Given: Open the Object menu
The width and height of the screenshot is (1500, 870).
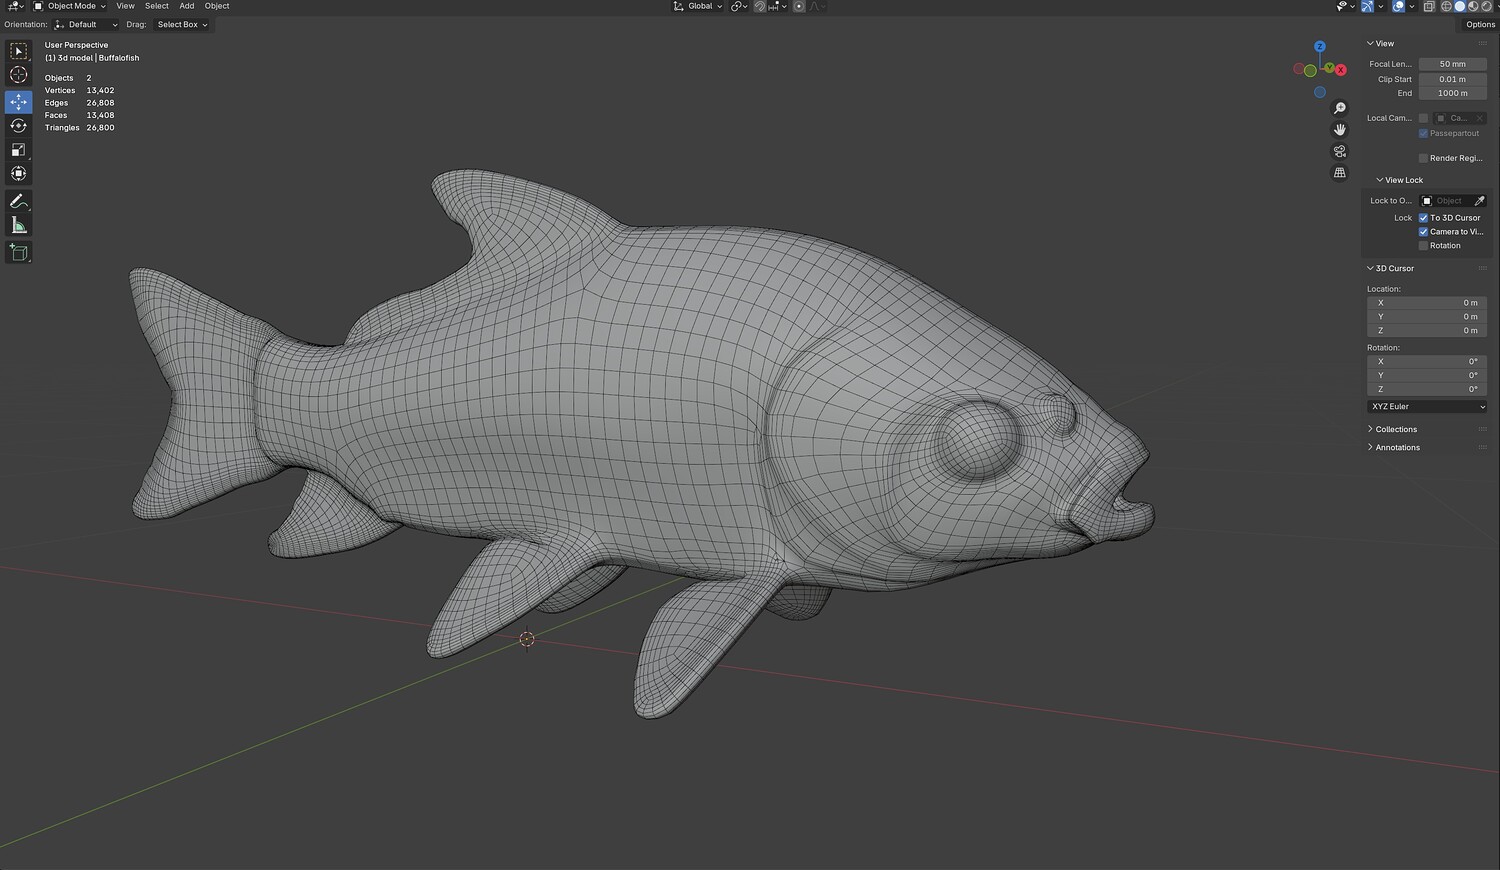Looking at the screenshot, I should point(217,6).
